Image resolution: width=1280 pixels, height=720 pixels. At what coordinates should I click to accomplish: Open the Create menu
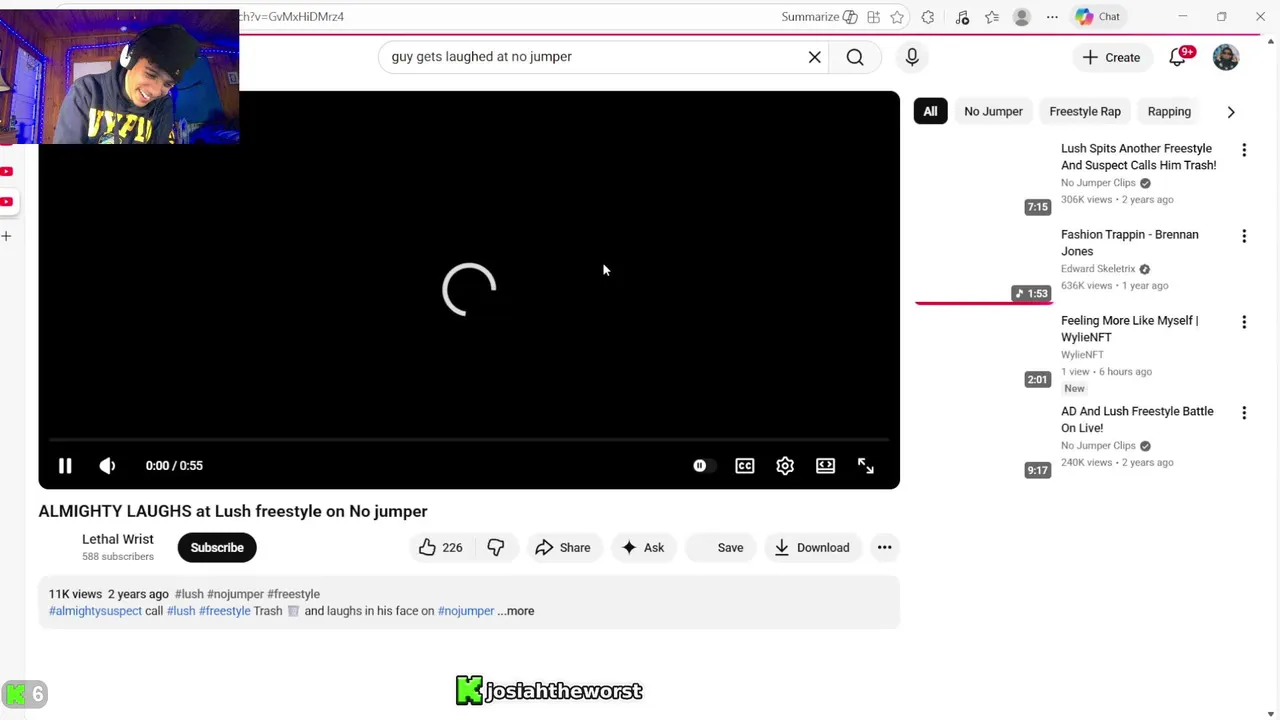1112,57
